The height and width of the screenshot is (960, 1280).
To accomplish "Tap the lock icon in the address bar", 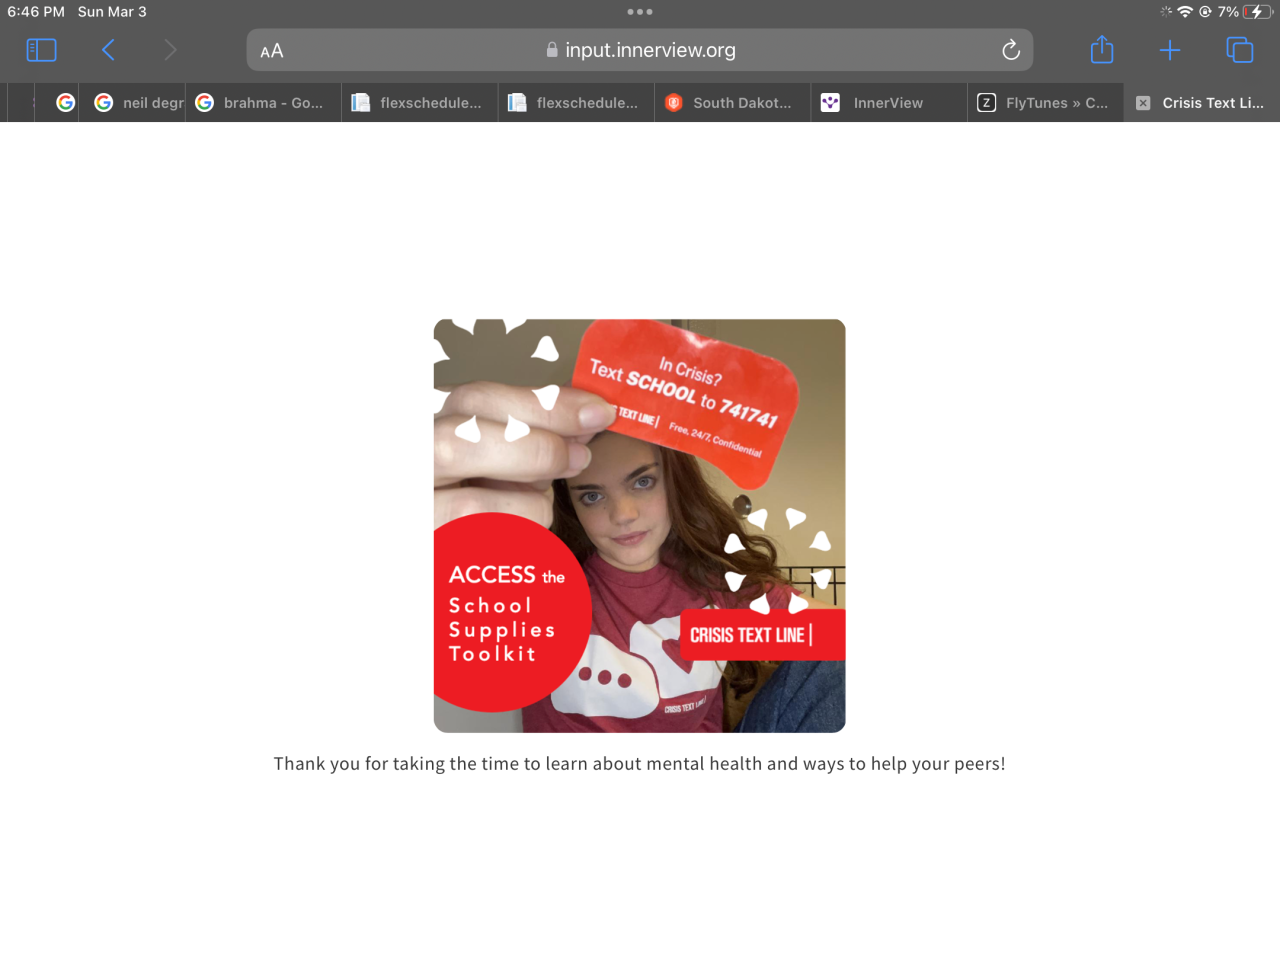I will click(552, 50).
